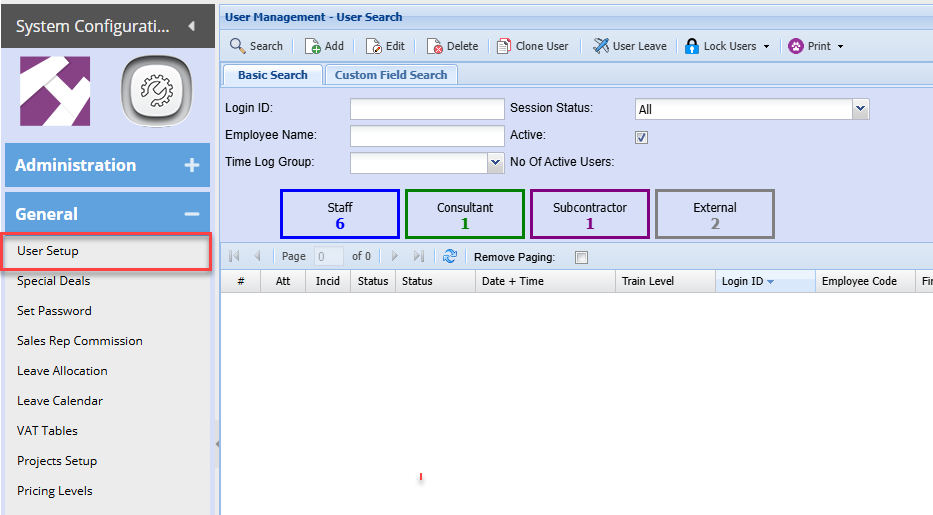This screenshot has width=933, height=515.
Task: Collapse the General section with minus icon
Action: (x=192, y=214)
